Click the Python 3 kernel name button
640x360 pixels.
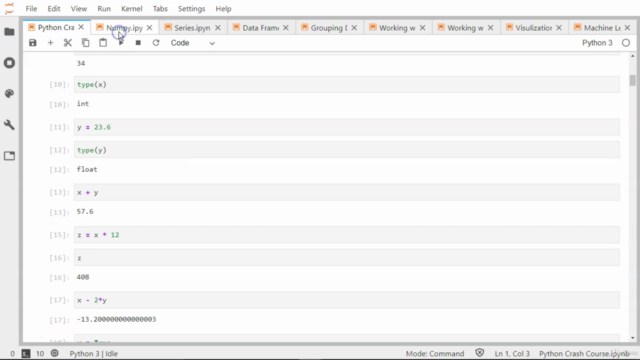point(597,43)
